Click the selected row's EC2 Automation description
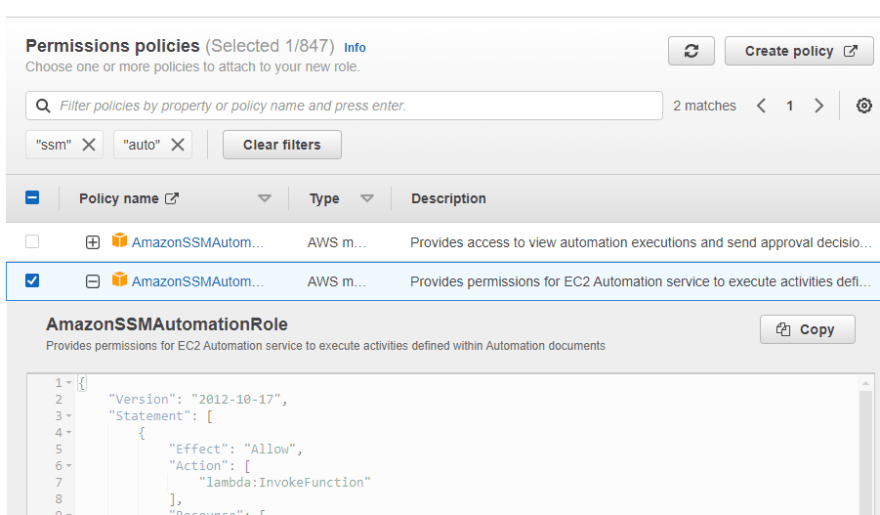Image resolution: width=880 pixels, height=515 pixels. point(641,281)
